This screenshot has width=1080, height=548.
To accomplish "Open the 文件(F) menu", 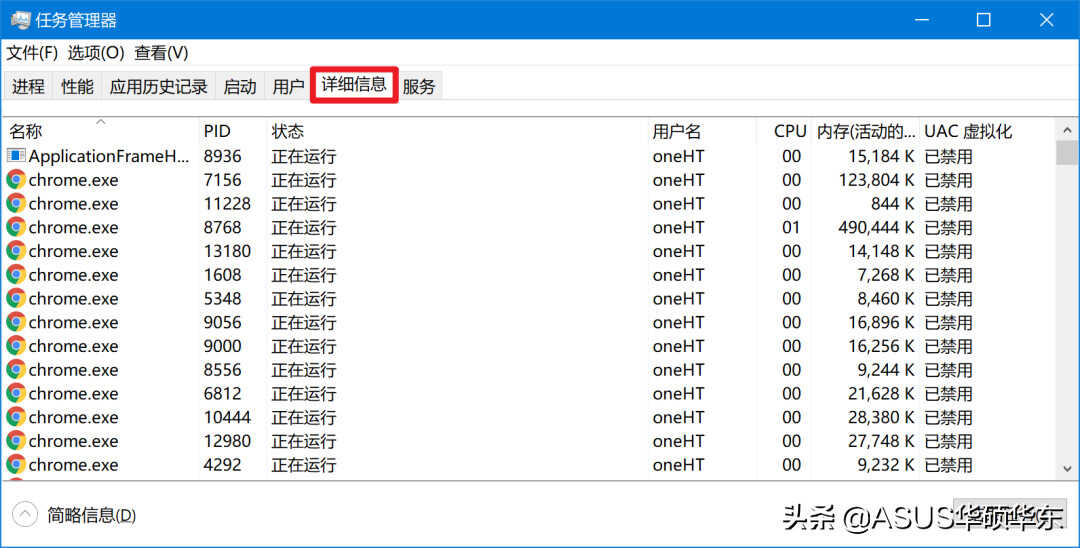I will pyautogui.click(x=32, y=52).
